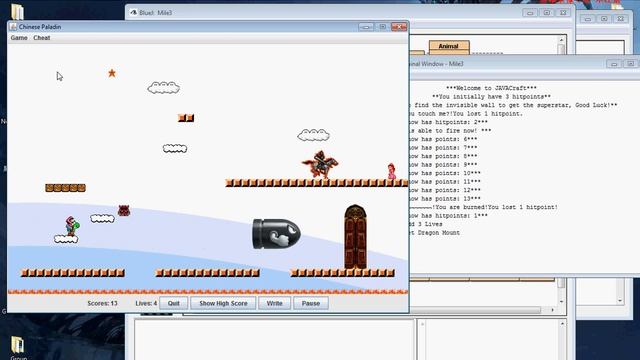
Task: Click the 'has points: 13' terminal line
Action: pyautogui.click(x=445, y=199)
